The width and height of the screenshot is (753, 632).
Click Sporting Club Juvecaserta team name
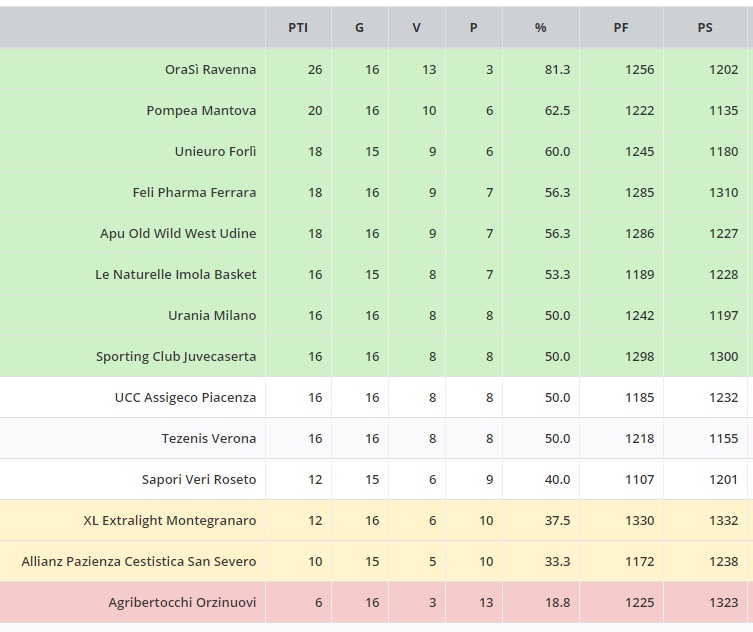[x=176, y=357]
